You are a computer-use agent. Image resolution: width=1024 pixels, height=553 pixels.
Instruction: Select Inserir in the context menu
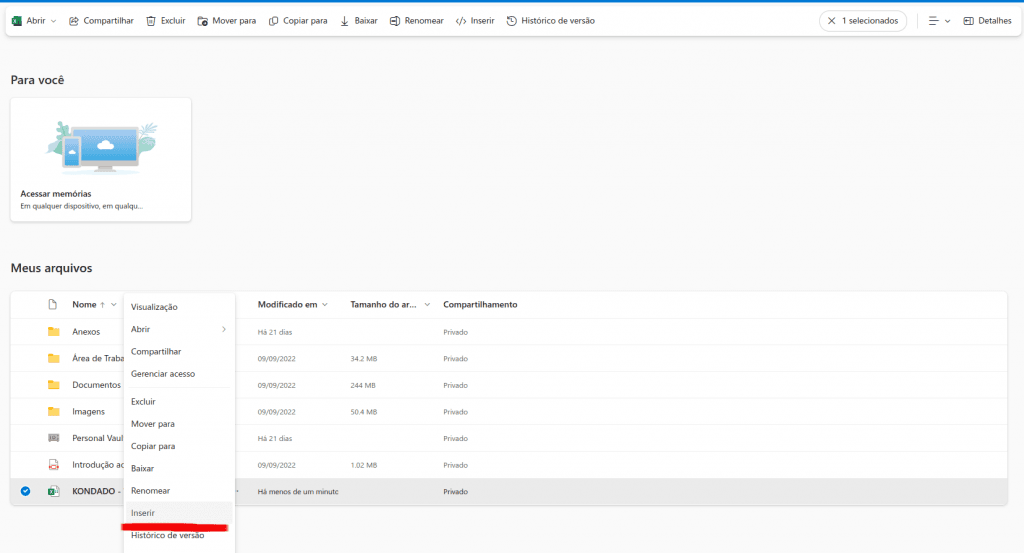[x=143, y=513]
